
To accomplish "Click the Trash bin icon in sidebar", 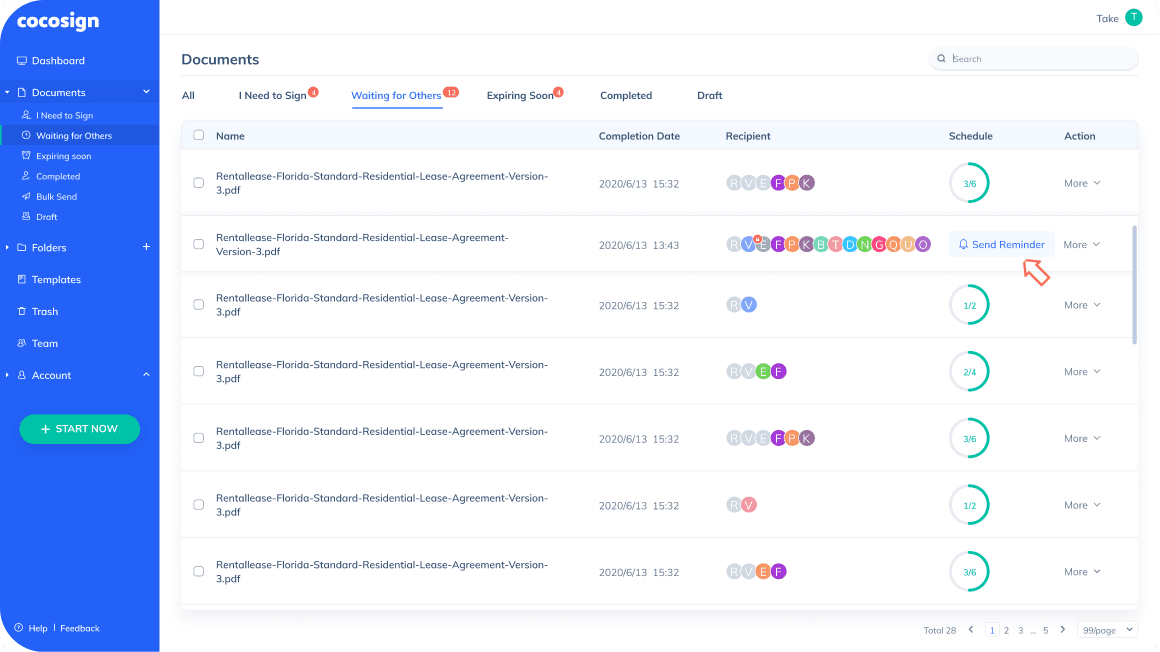I will click(22, 312).
